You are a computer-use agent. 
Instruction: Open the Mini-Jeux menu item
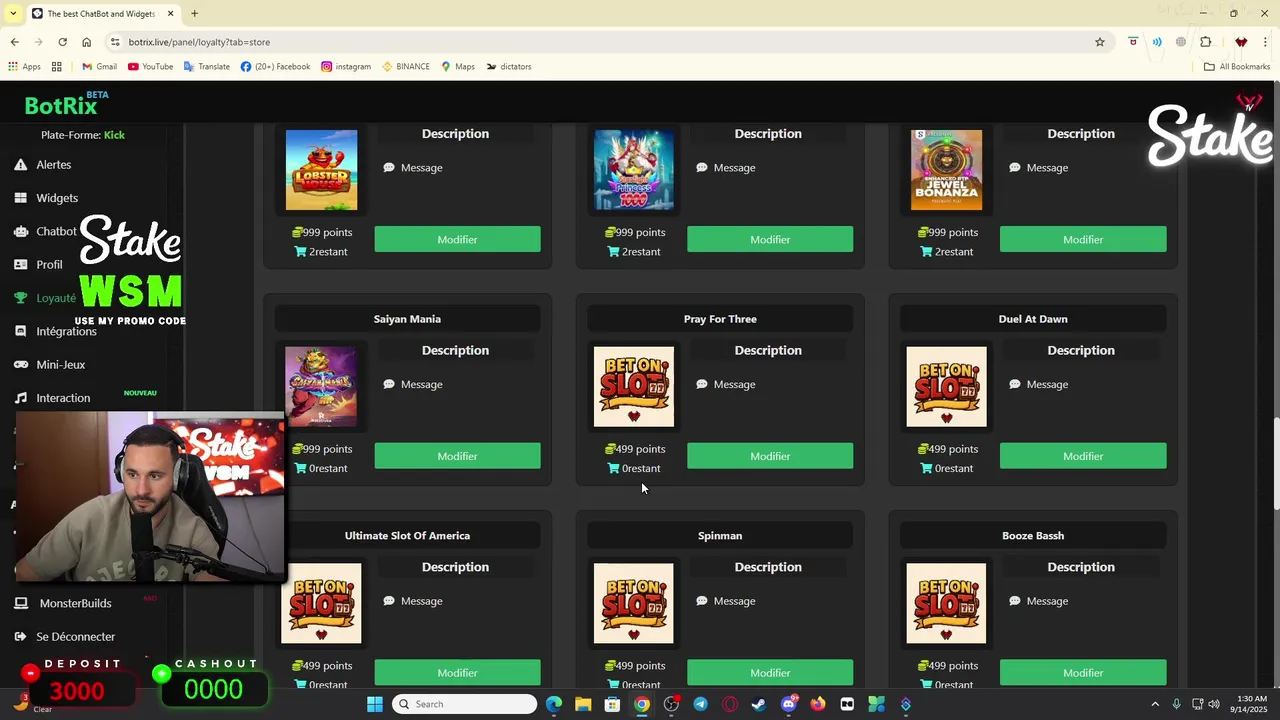(61, 365)
